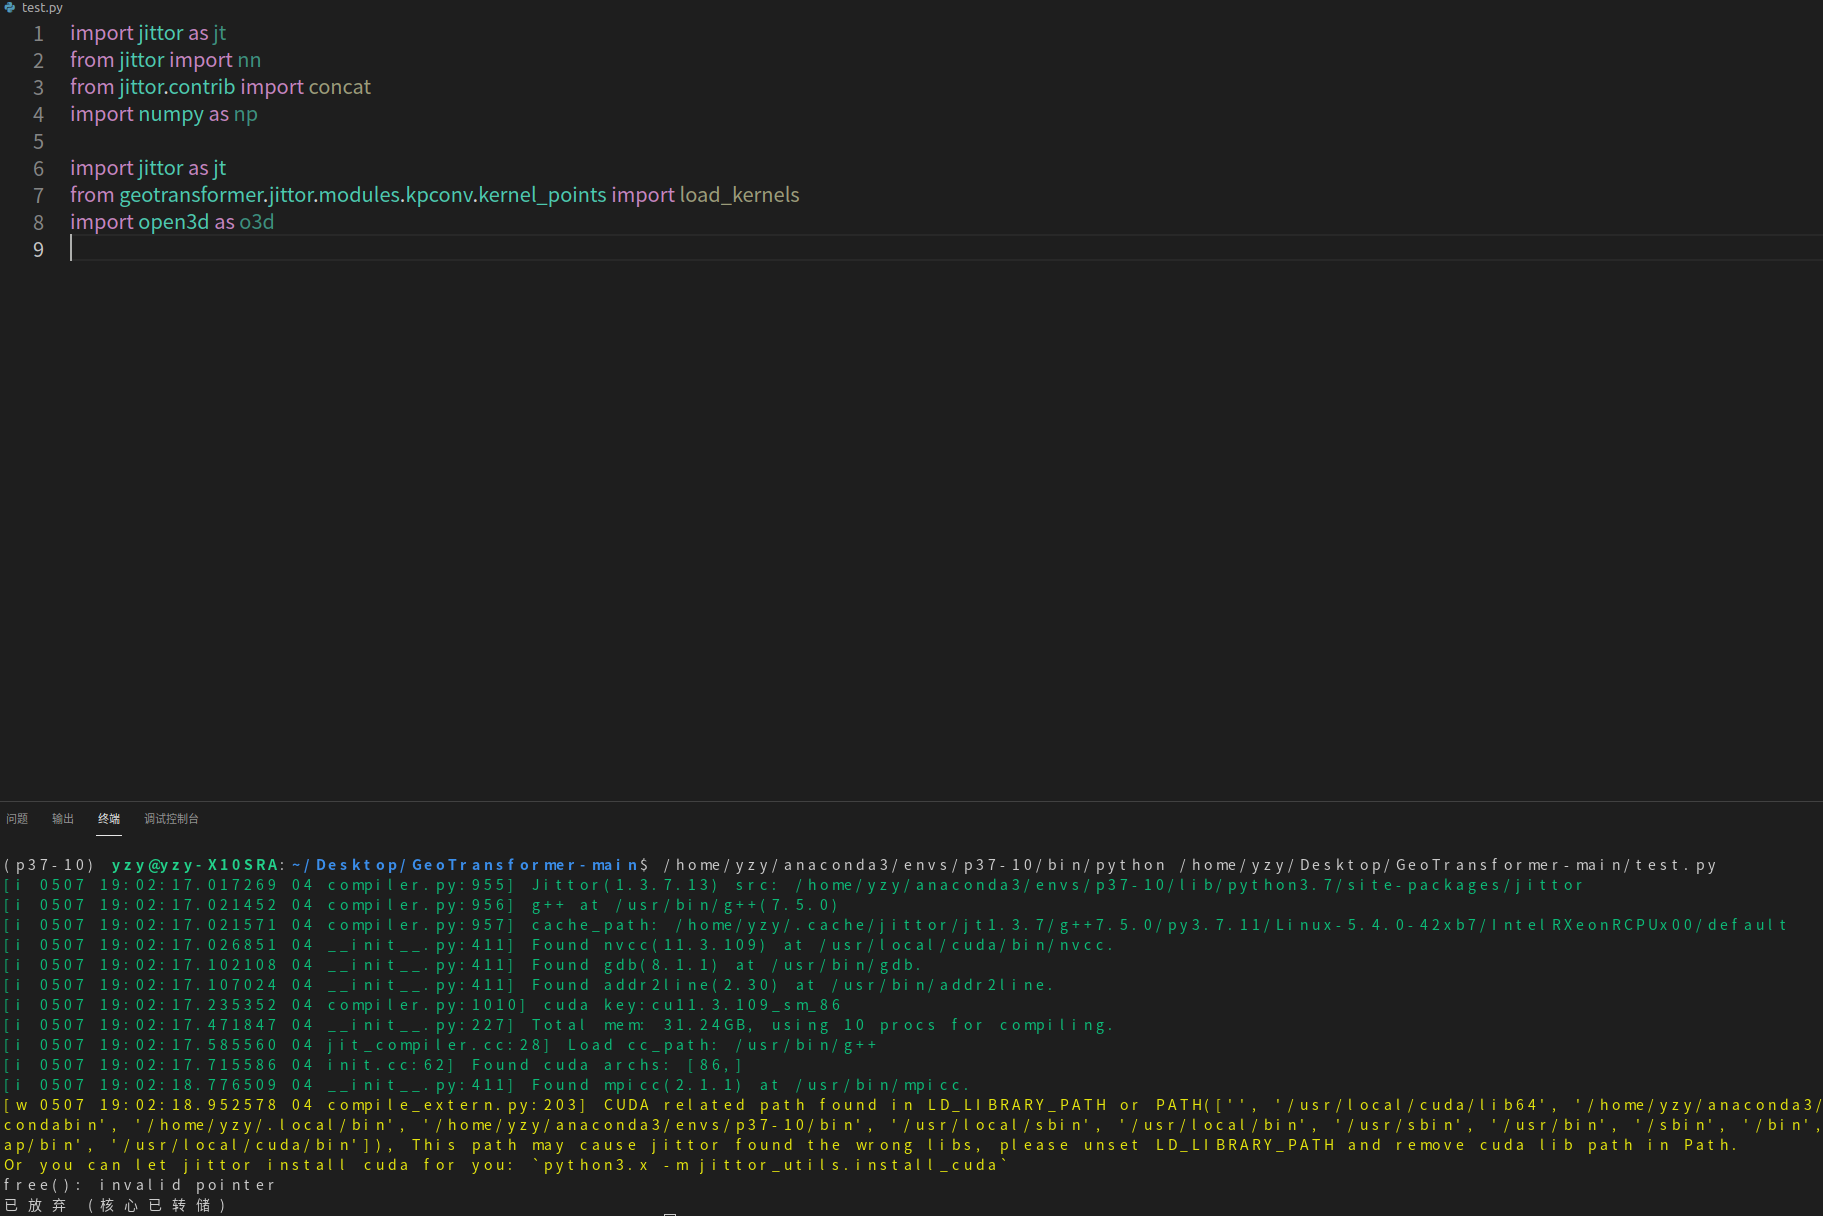Place cursor on empty line 9
This screenshot has height=1216, width=1823.
400,249
